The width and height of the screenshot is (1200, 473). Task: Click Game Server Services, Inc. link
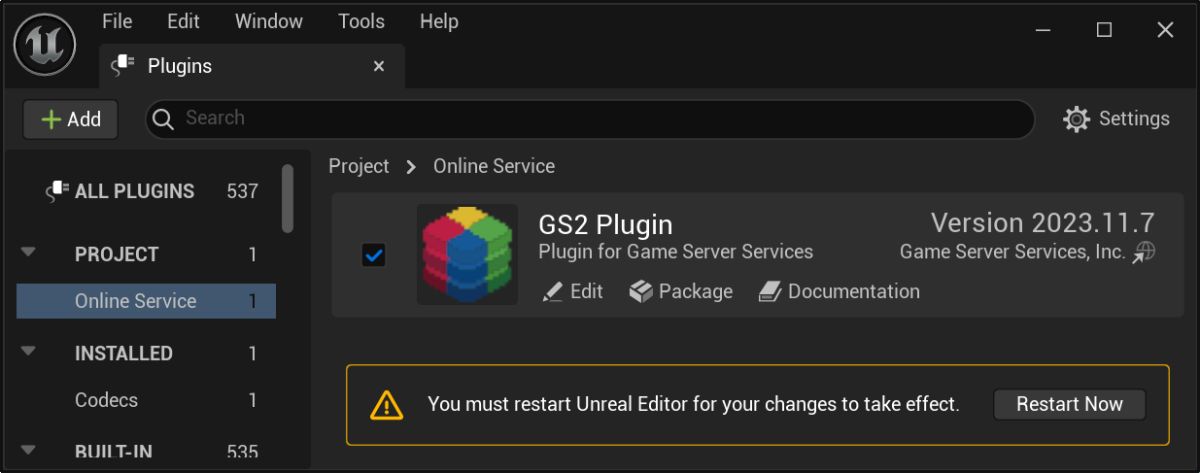(x=1013, y=252)
